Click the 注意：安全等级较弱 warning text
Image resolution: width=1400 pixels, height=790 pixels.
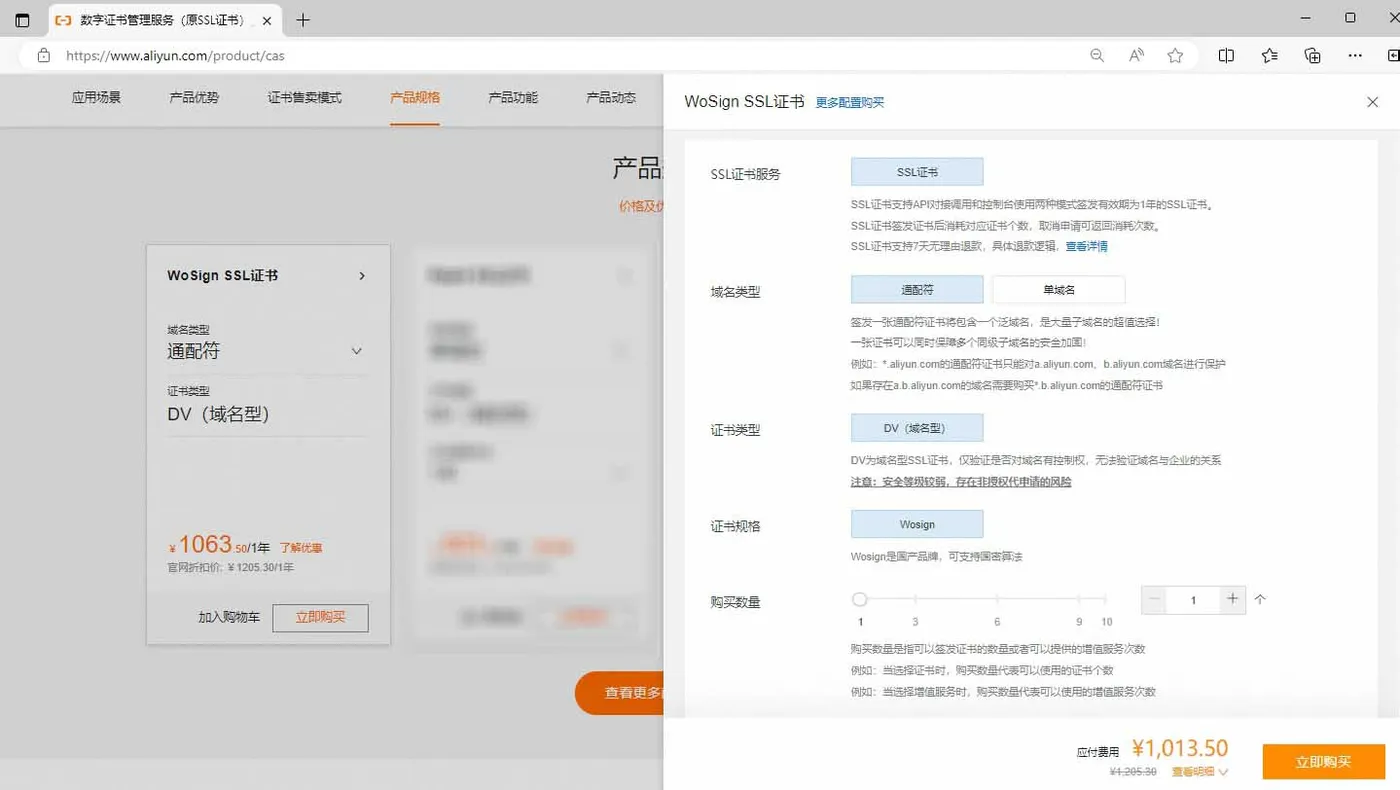coord(961,481)
